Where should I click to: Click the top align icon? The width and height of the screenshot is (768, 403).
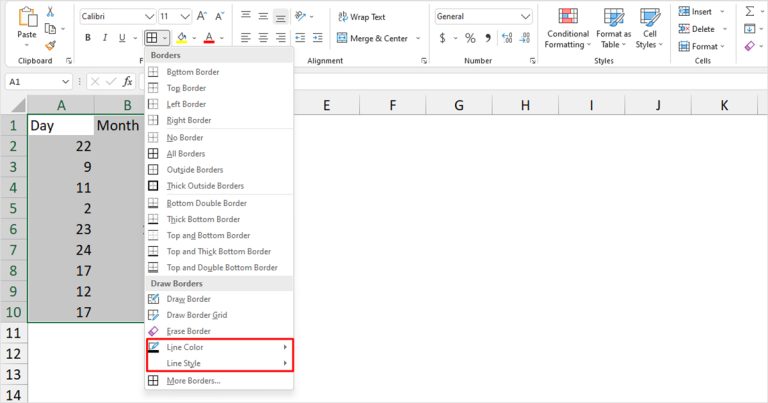(x=246, y=16)
